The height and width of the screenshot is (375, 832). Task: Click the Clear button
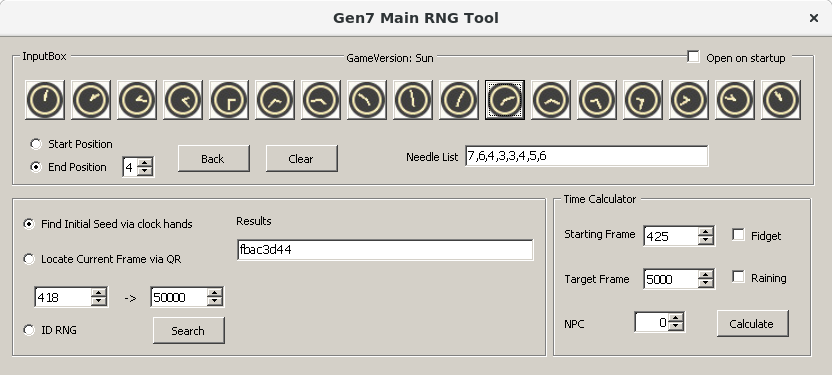[301, 159]
